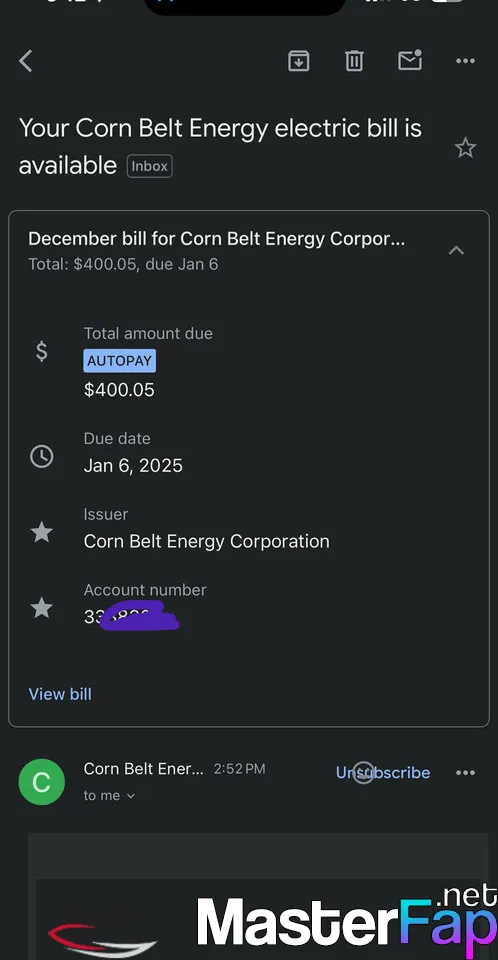Star the Corn Belt Energy email
This screenshot has height=960, width=498.
coord(465,148)
